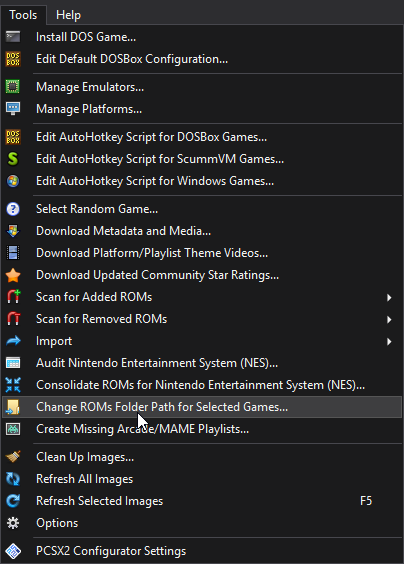Click the PCSX2 Configurator diamond icon
Image resolution: width=404 pixels, height=564 pixels.
coord(13,551)
